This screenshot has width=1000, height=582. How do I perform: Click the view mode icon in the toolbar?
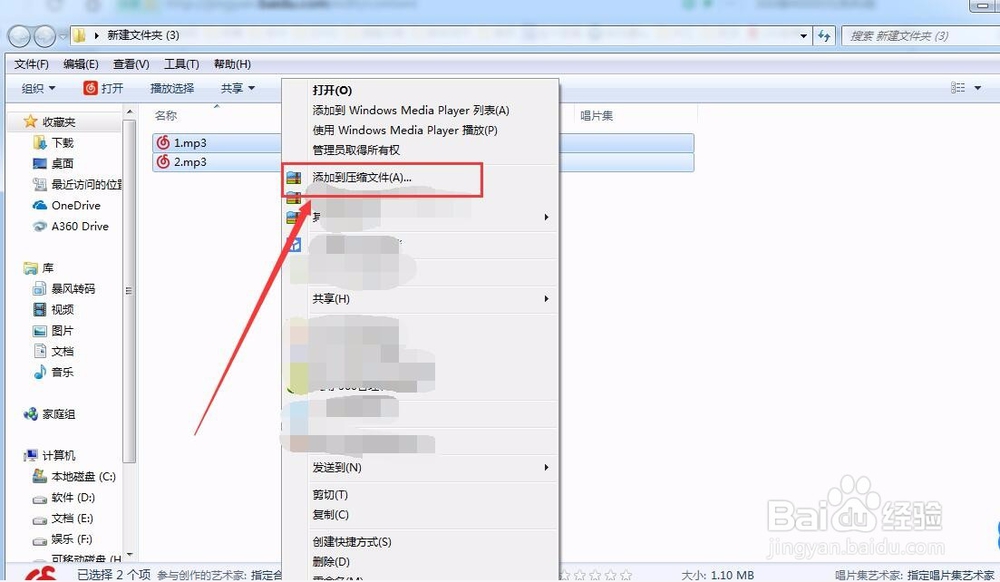[x=958, y=87]
